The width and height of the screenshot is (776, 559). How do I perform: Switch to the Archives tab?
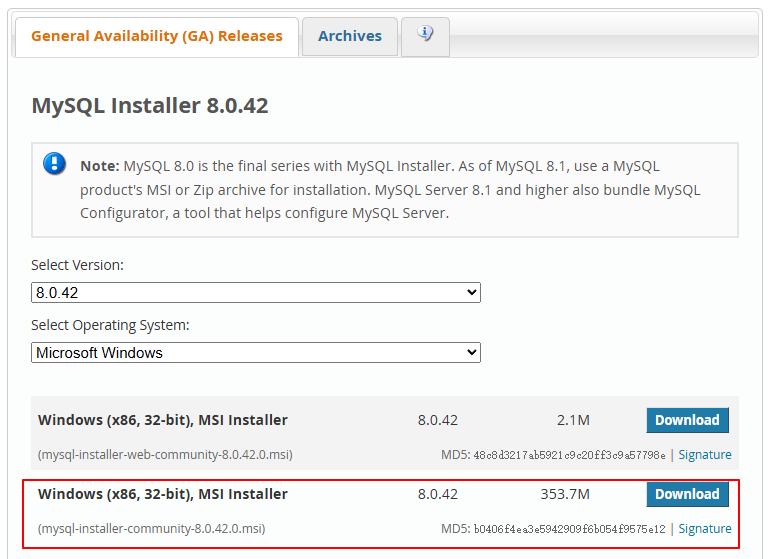tap(350, 36)
